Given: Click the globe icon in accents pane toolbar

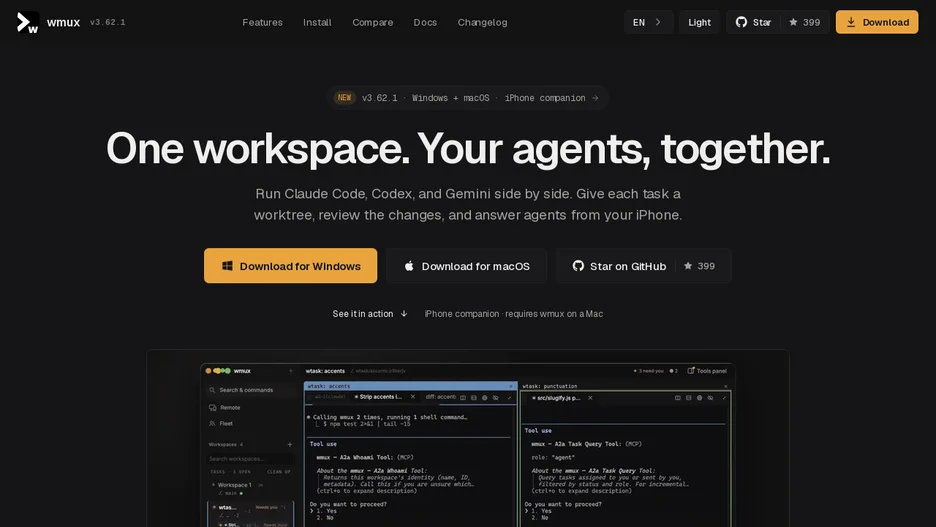Looking at the screenshot, I should pos(485,397).
